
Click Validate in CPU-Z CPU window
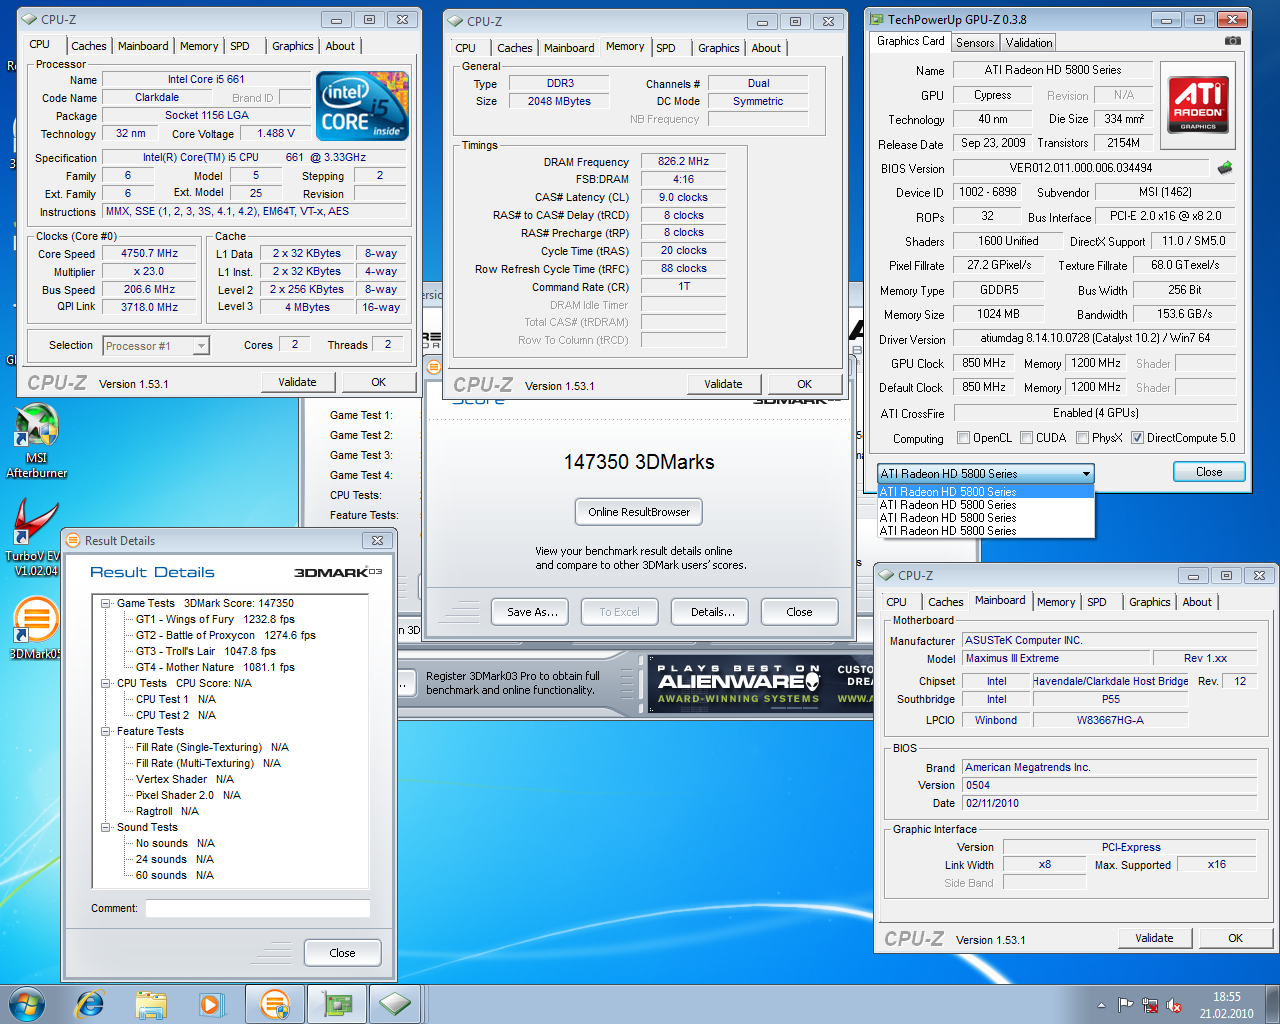point(297,382)
